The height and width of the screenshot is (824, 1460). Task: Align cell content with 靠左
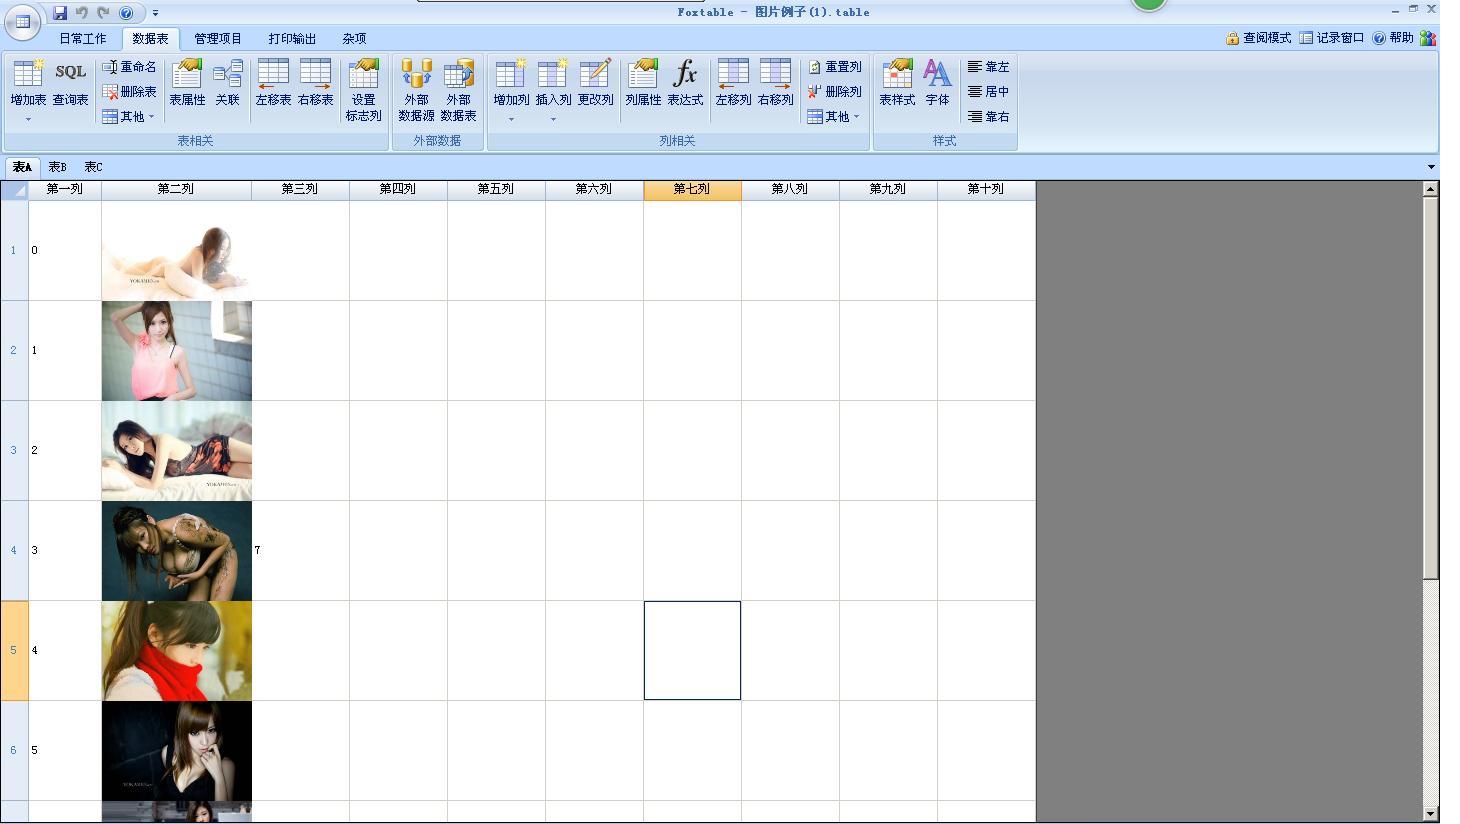click(x=989, y=67)
